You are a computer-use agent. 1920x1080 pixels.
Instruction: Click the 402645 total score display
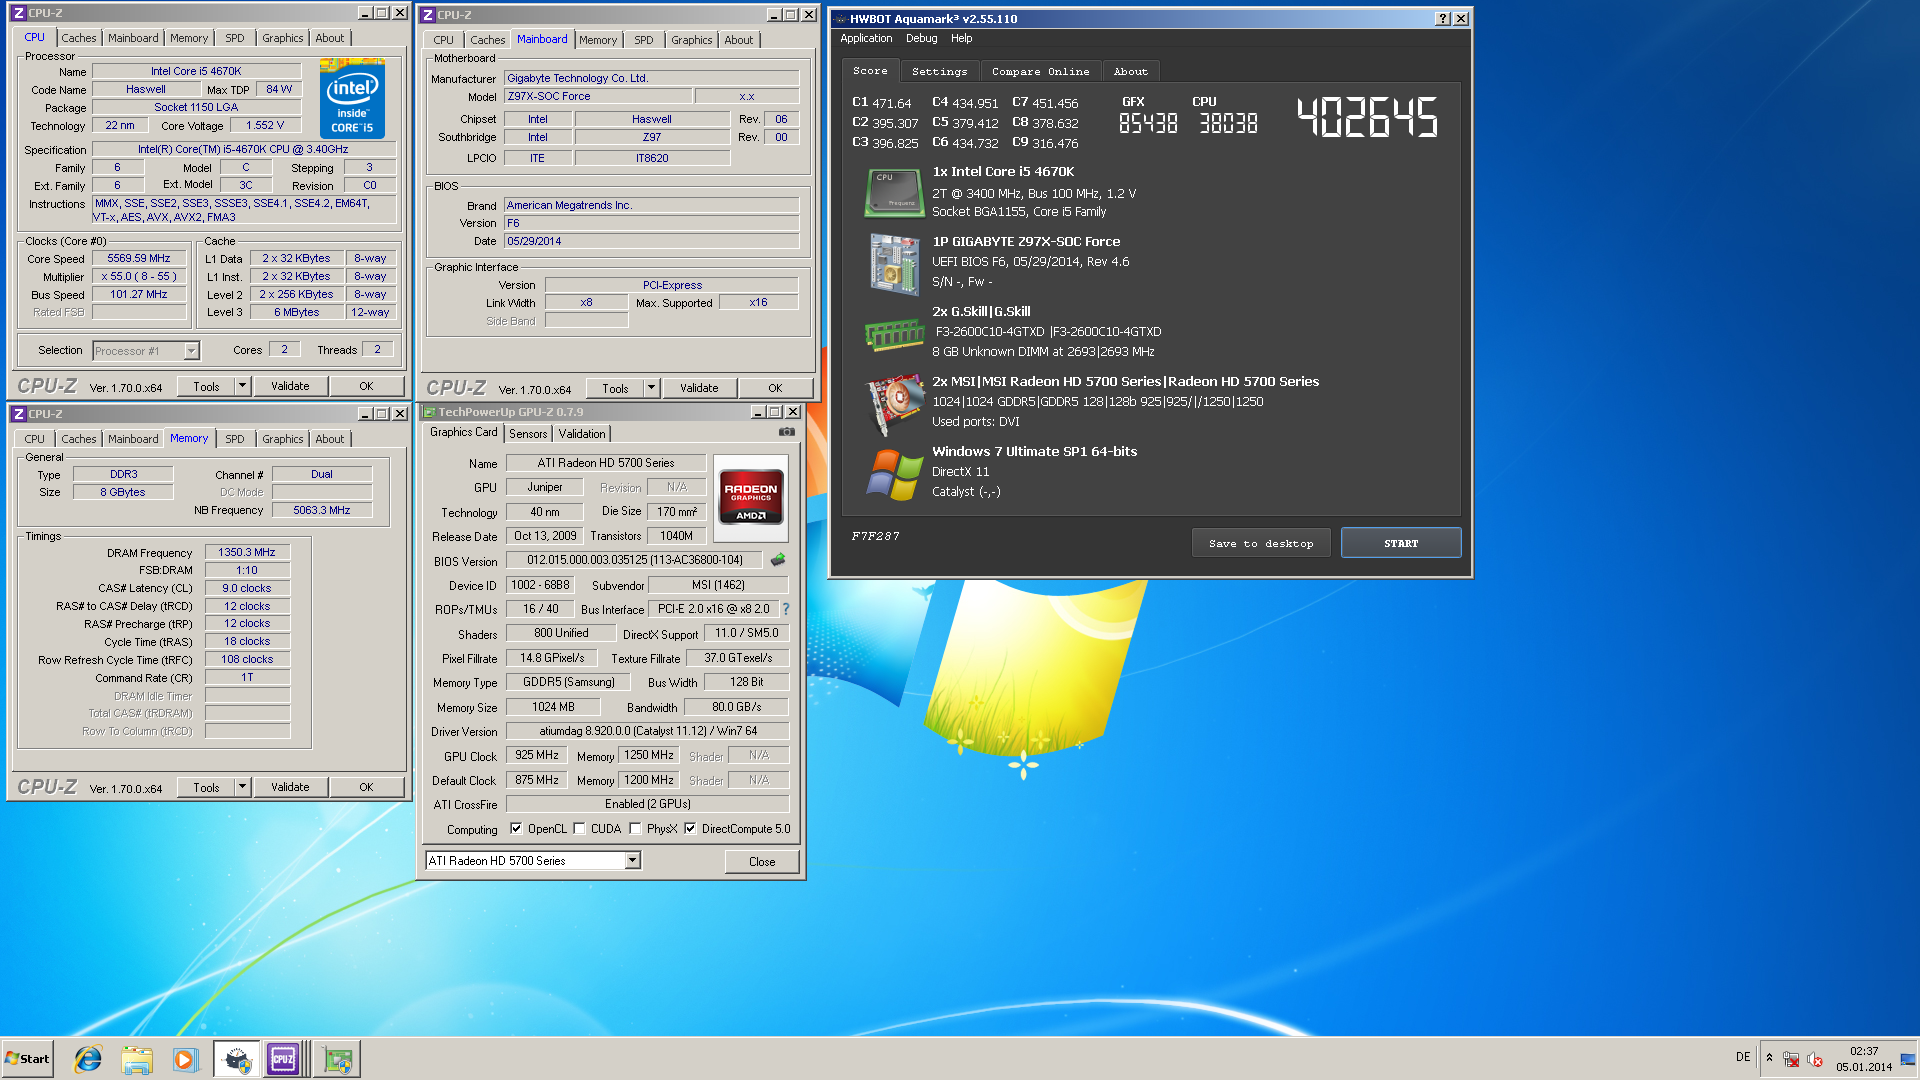1367,118
